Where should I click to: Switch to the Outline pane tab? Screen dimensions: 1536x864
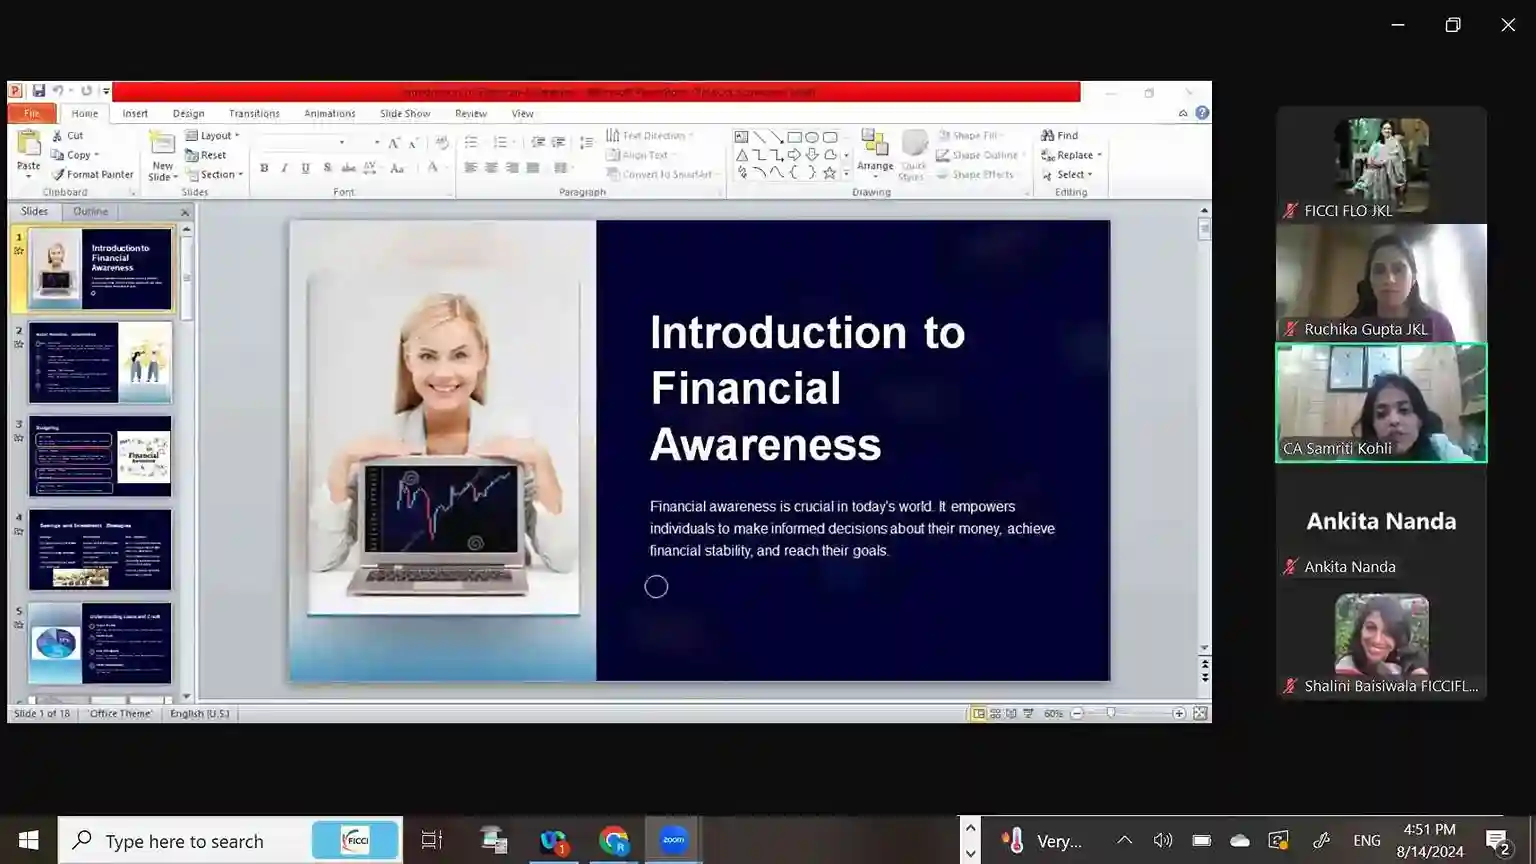pos(90,212)
